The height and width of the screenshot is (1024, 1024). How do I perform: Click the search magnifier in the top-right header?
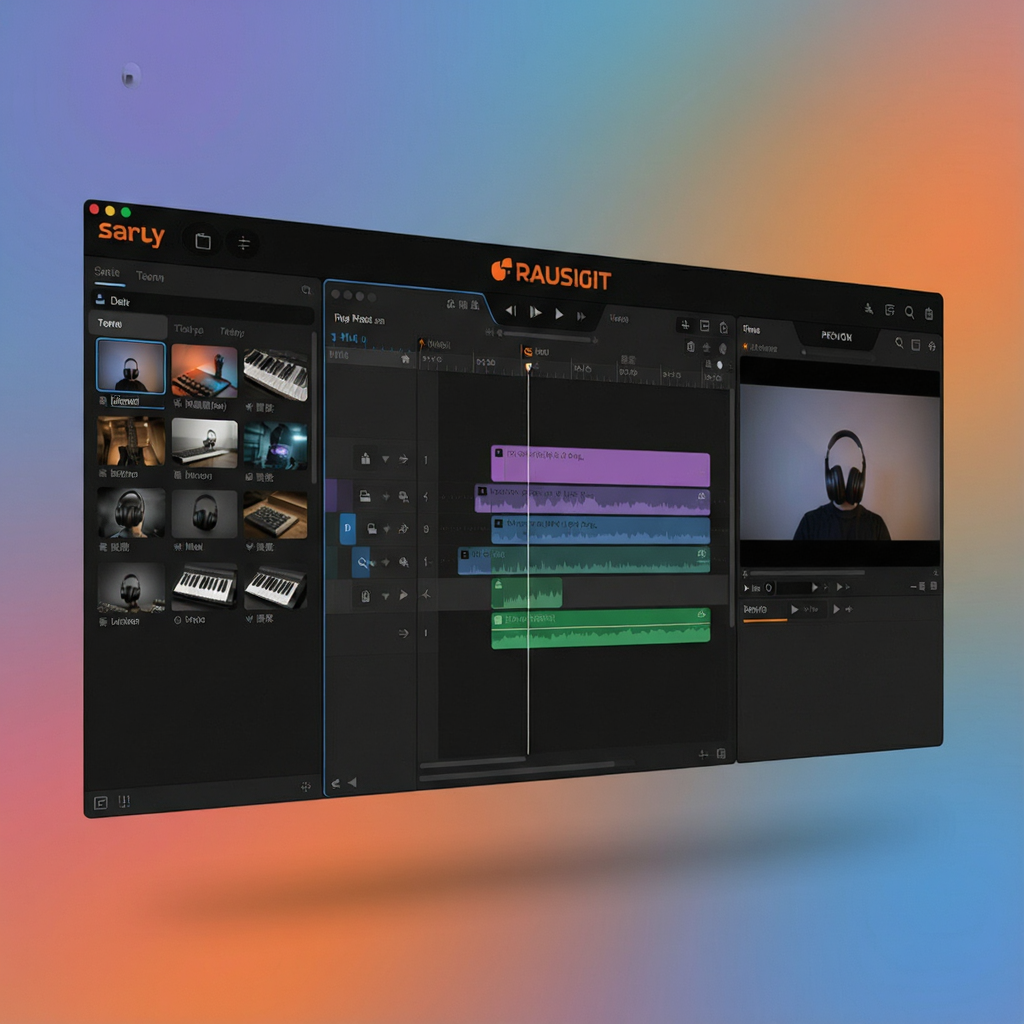pyautogui.click(x=909, y=312)
